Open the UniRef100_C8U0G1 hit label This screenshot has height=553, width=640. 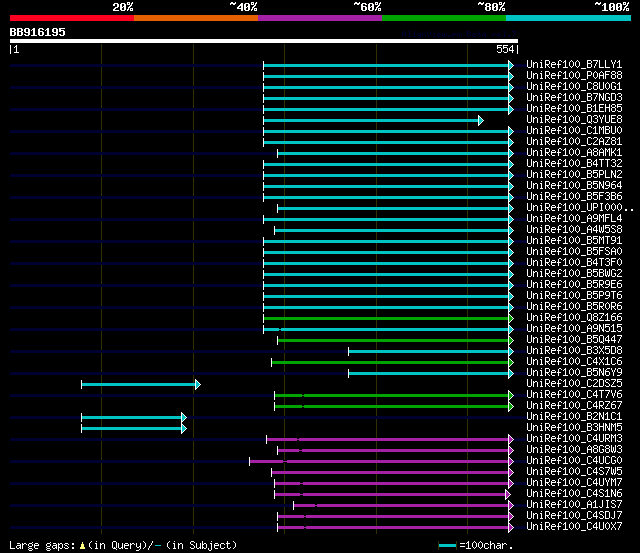pos(574,87)
